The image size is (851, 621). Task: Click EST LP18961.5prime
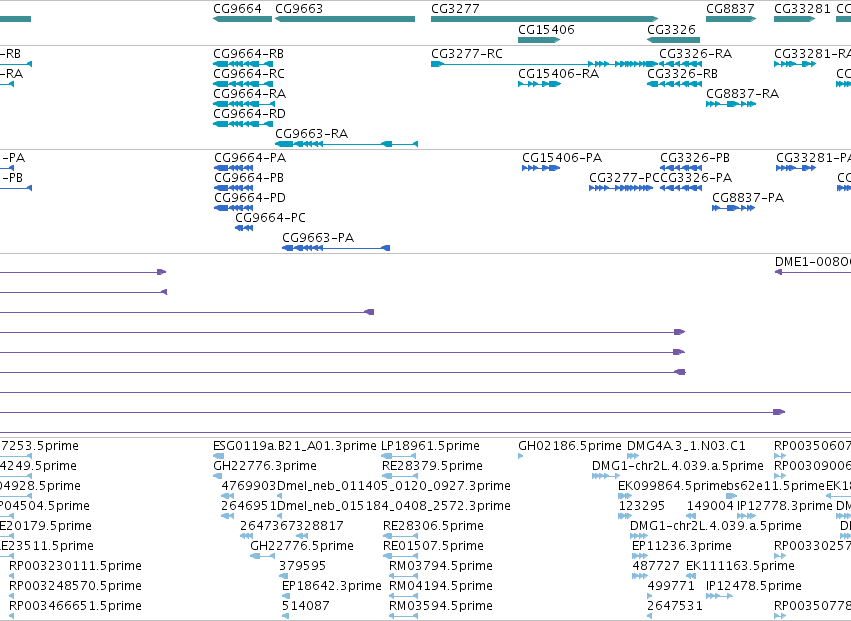tap(430, 446)
